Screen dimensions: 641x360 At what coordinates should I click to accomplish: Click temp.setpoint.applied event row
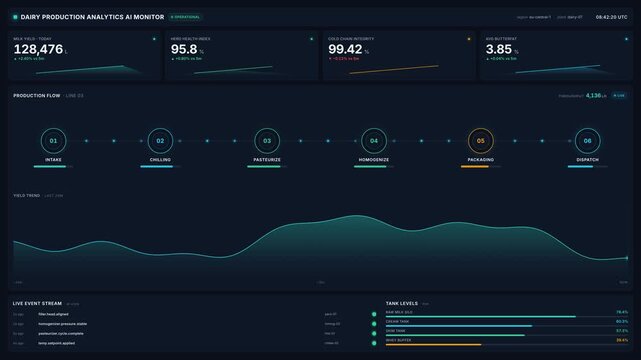pos(195,343)
